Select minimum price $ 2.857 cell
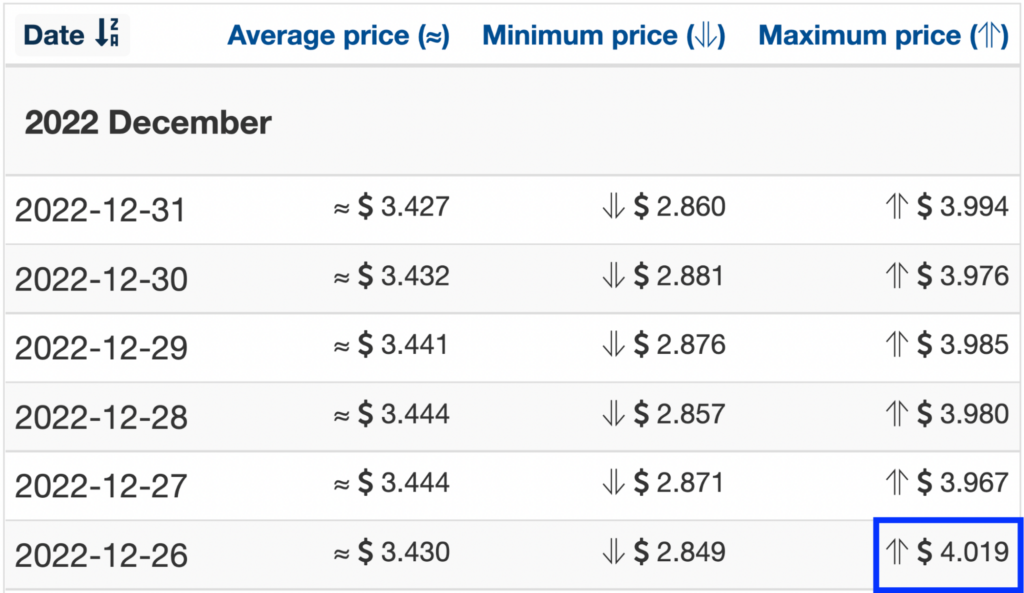 point(664,414)
